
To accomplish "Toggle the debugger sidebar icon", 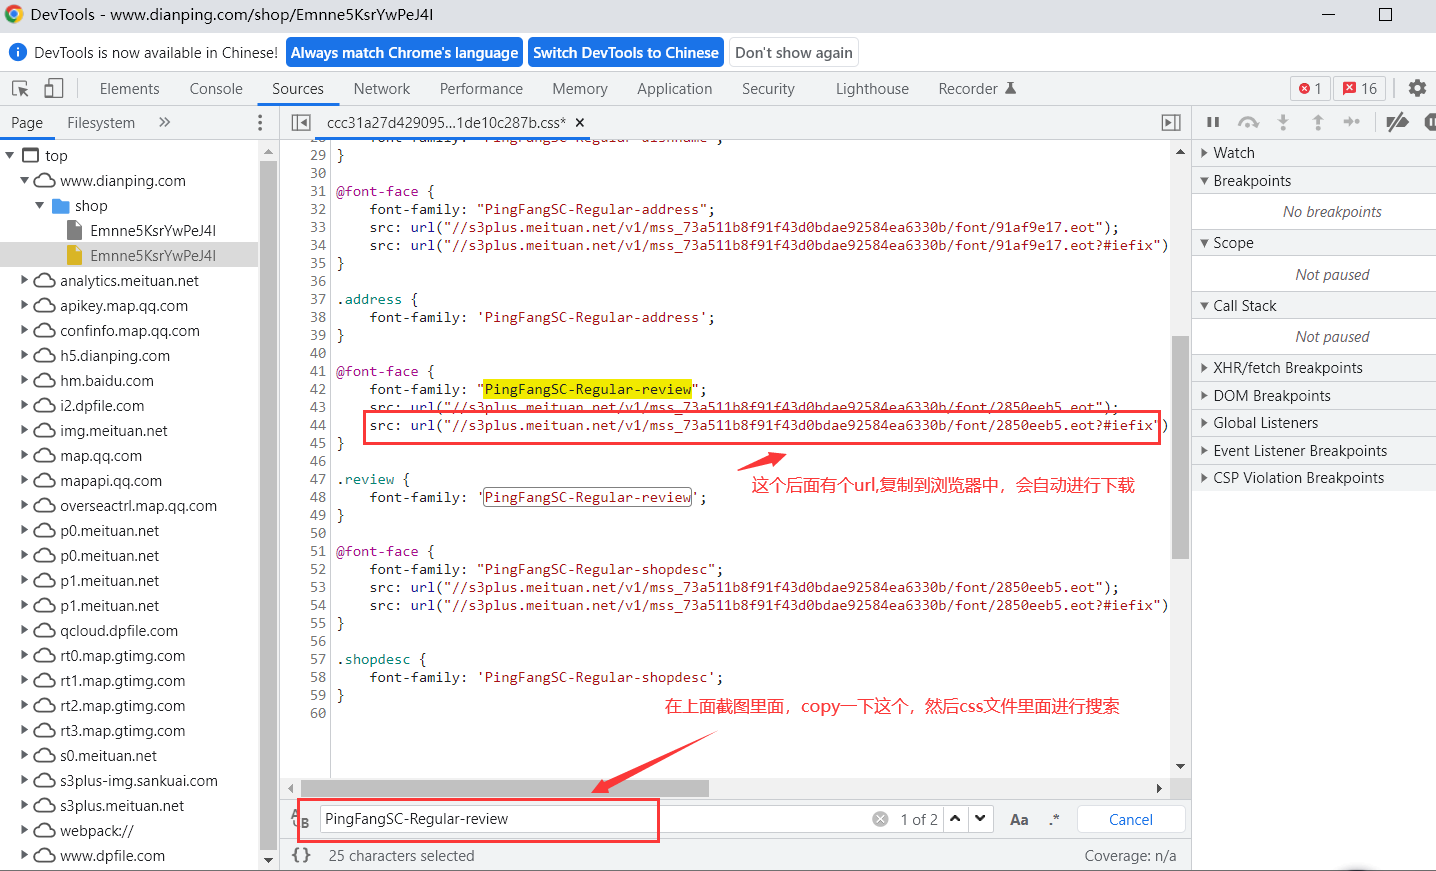I will tap(1171, 122).
